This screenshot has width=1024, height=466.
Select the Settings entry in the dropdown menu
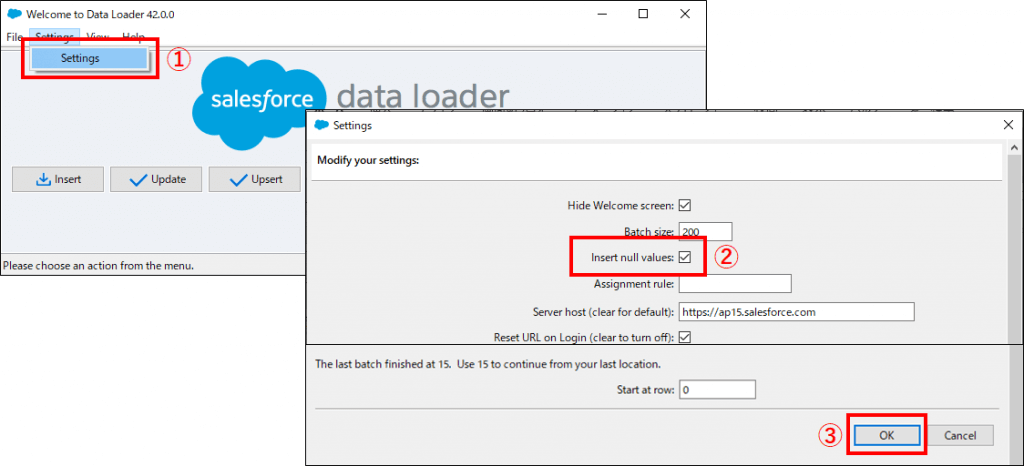click(89, 58)
